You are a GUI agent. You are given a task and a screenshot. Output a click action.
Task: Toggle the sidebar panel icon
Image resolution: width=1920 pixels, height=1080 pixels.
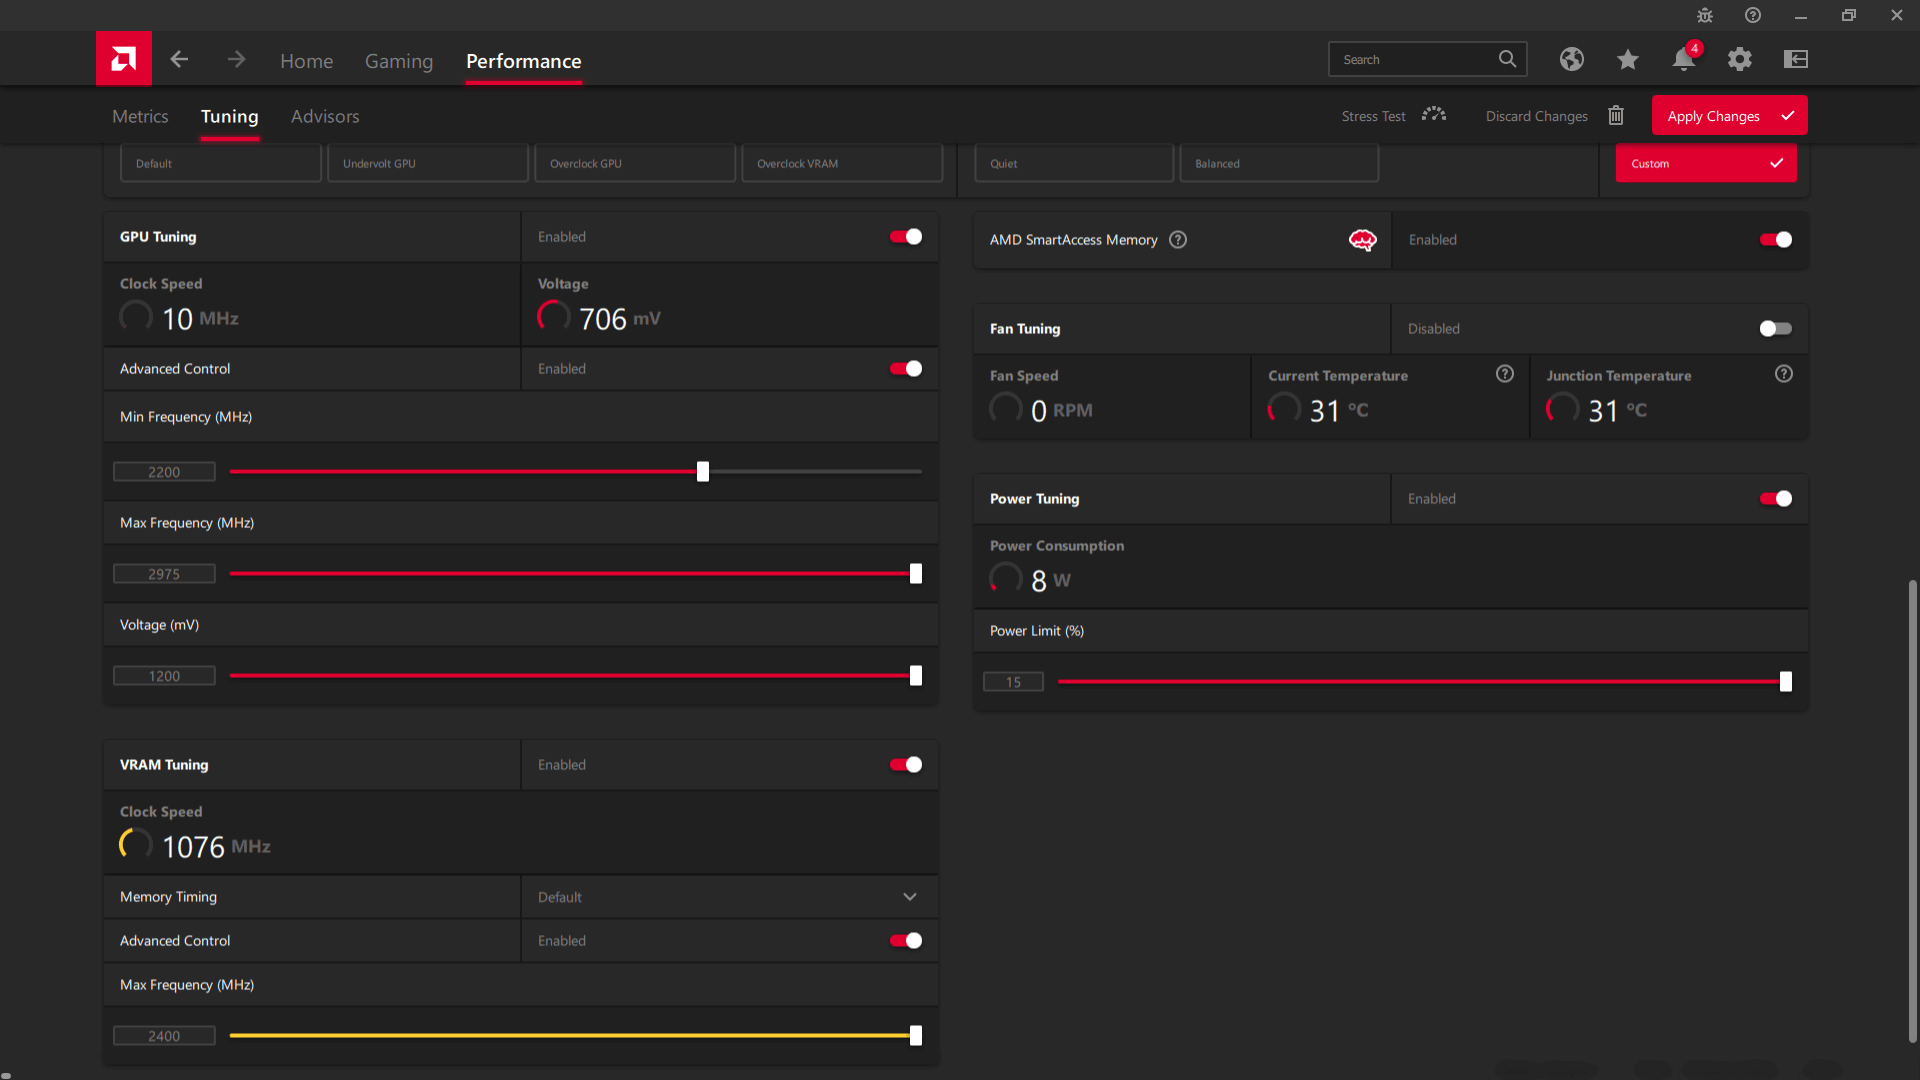tap(1796, 59)
